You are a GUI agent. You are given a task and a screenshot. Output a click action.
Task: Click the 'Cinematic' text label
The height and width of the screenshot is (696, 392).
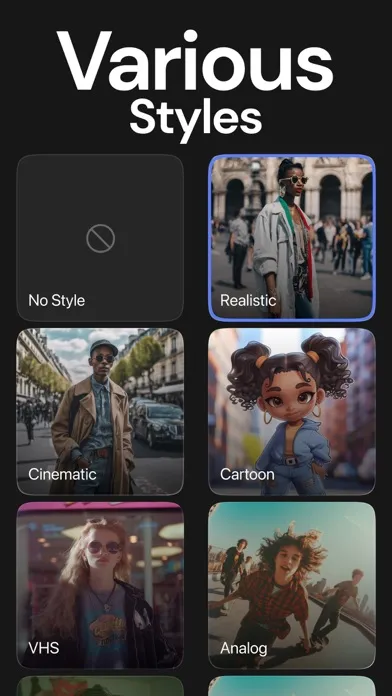[62, 474]
